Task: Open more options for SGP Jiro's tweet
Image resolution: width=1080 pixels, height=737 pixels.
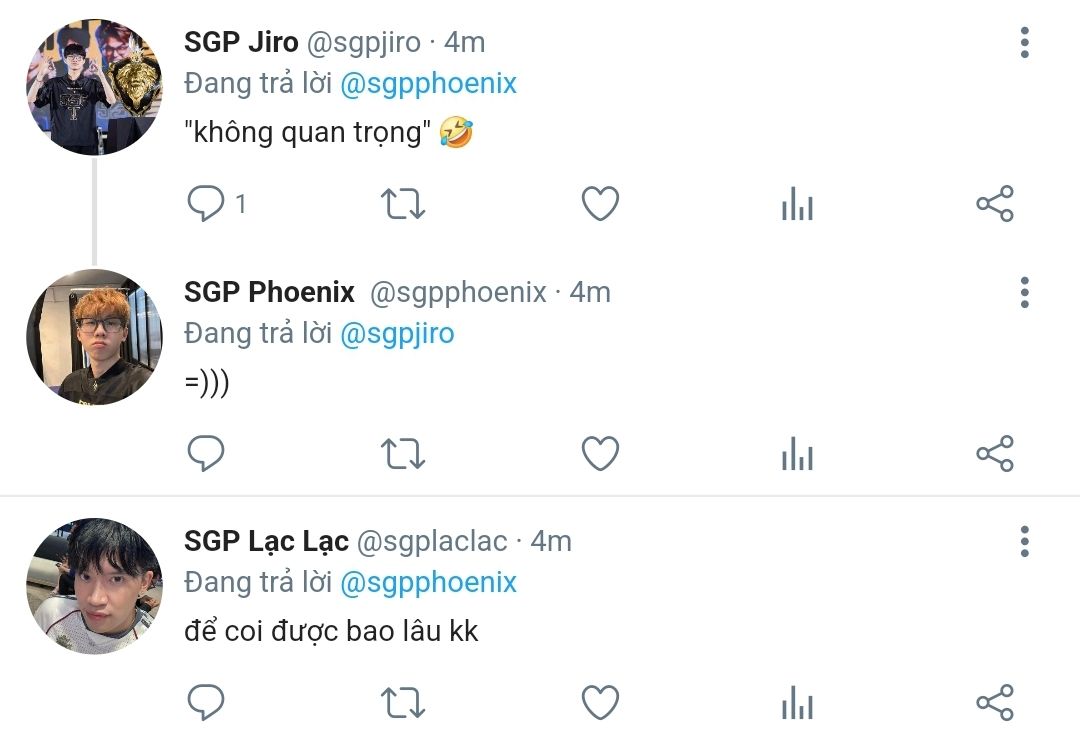Action: tap(1025, 43)
